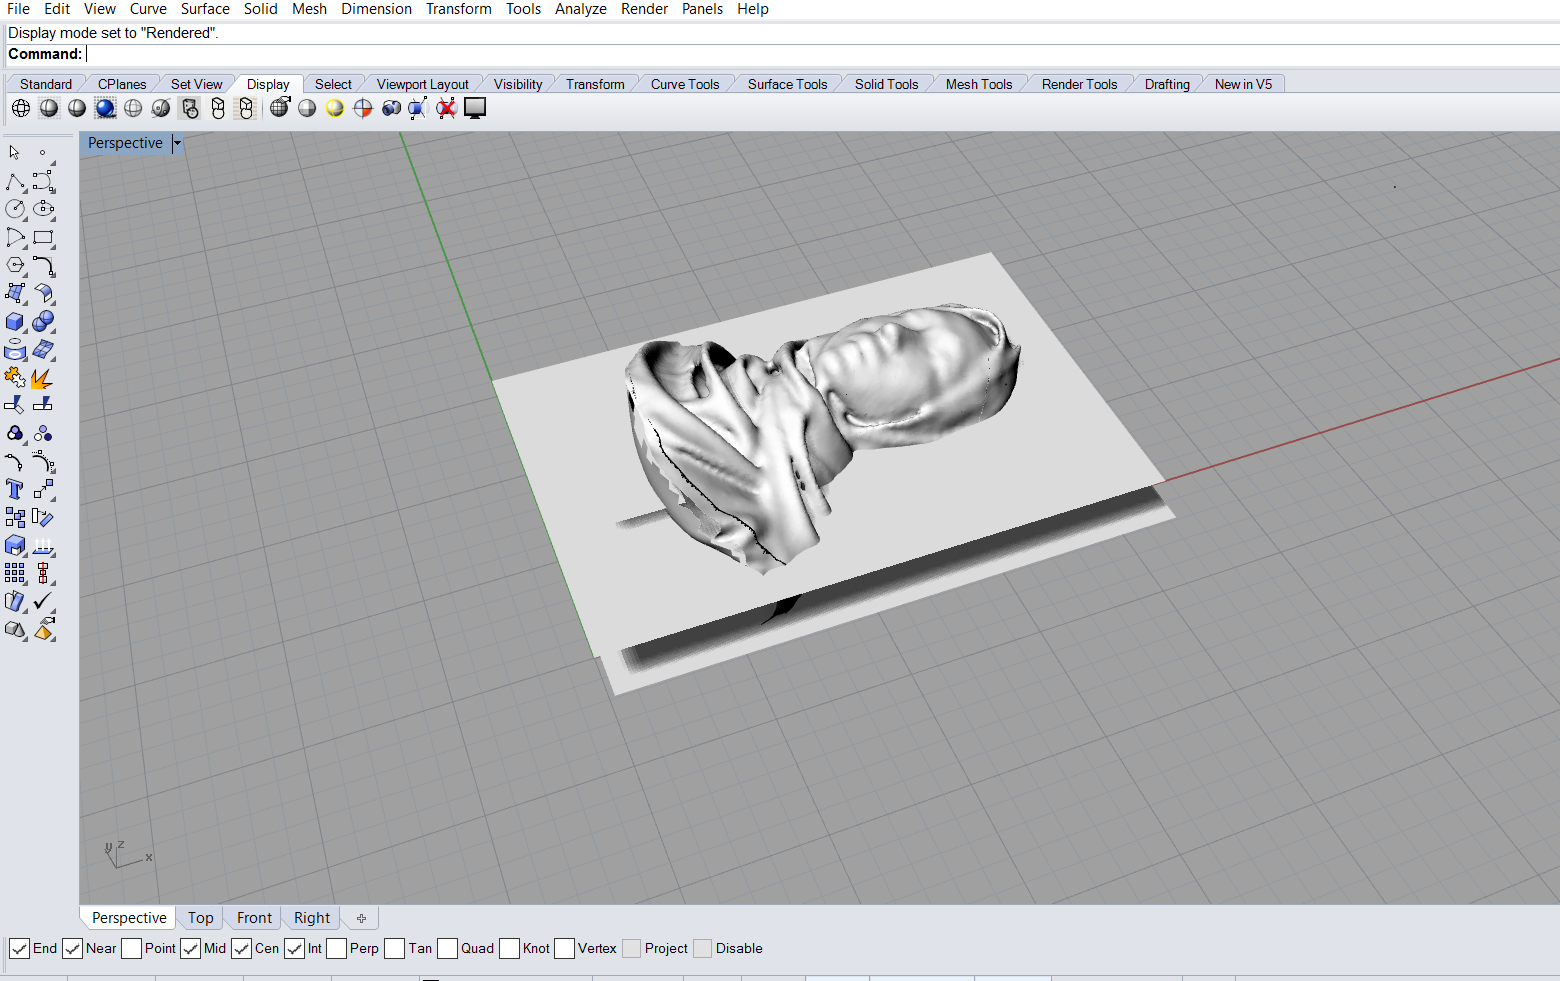1560x981 pixels.
Task: Click in the Command input field
Action: click(820, 54)
